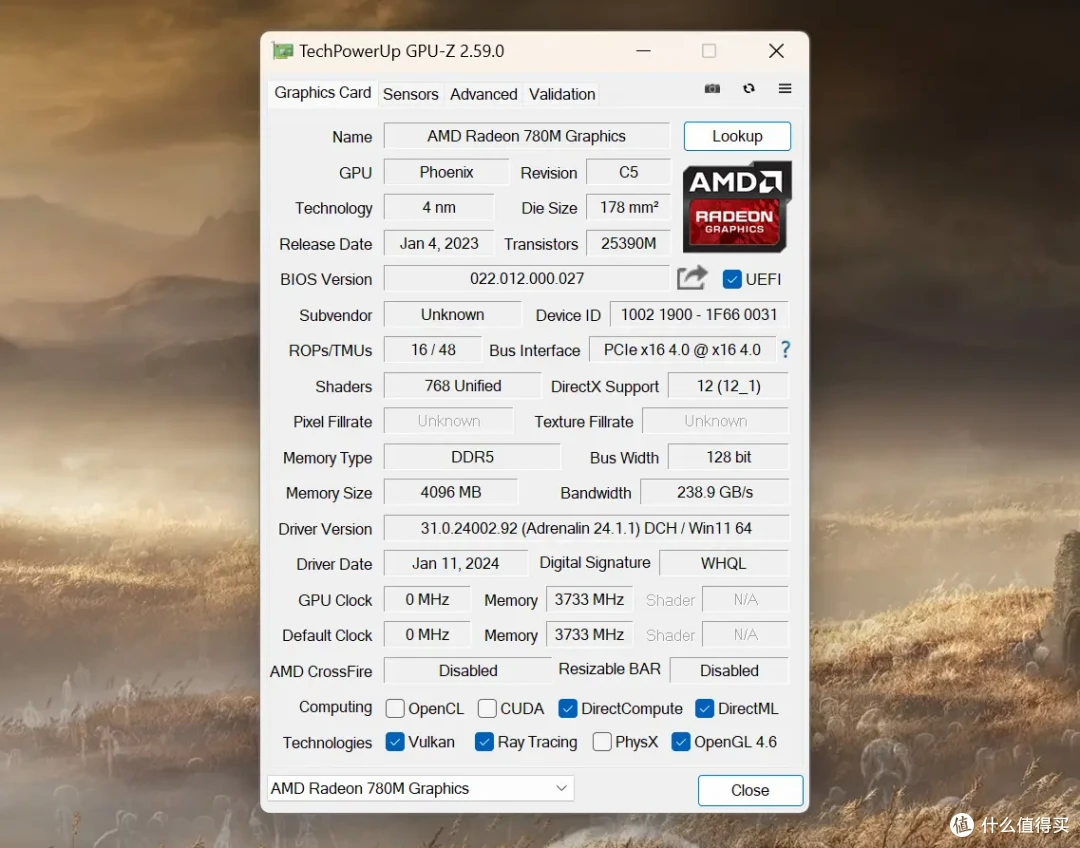Click the Bus Interface question mark
Image resolution: width=1080 pixels, height=848 pixels.
tap(785, 350)
